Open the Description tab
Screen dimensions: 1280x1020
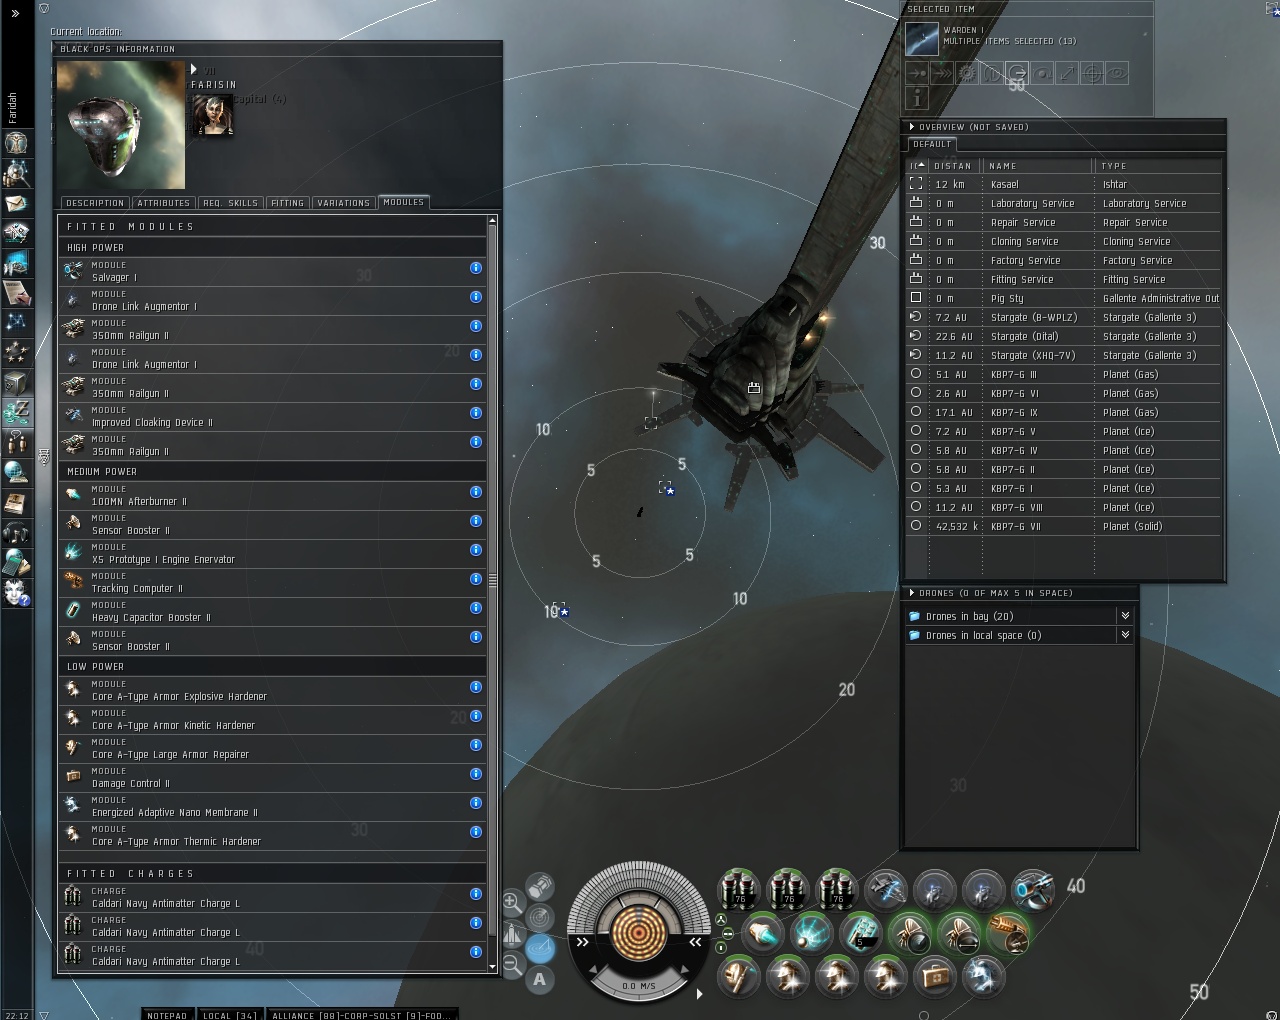coord(95,203)
